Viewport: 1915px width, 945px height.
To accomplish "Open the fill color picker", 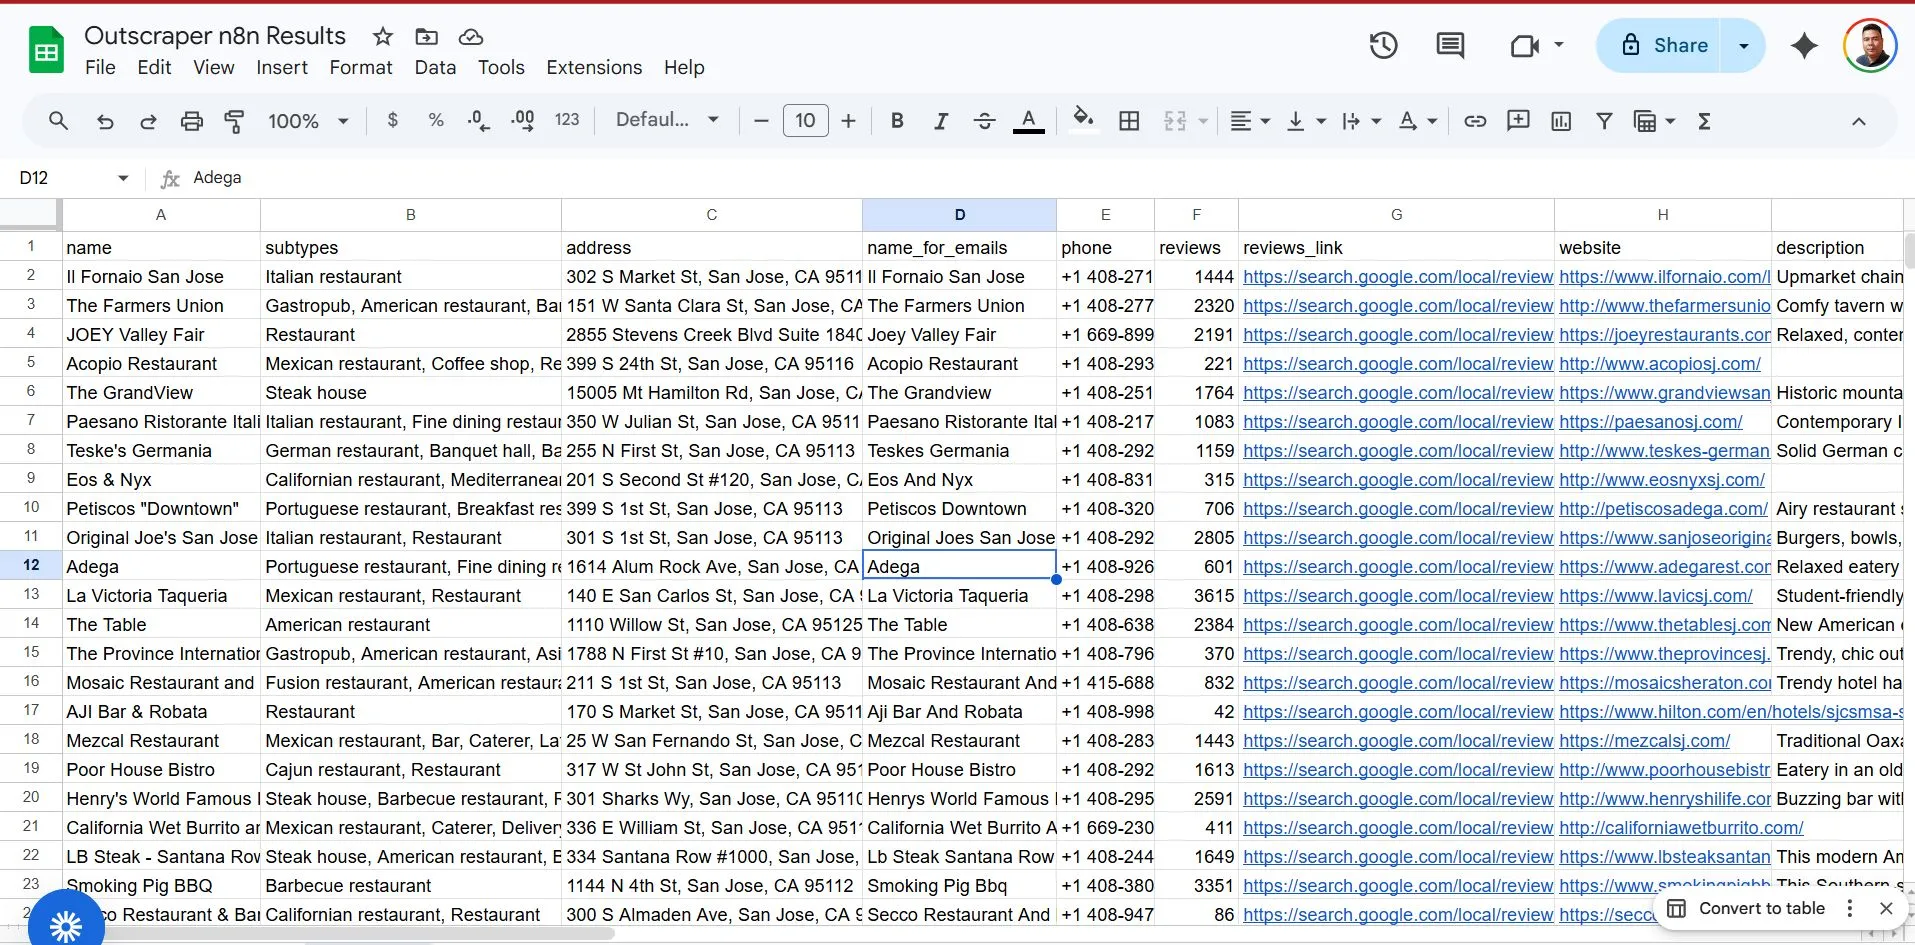I will [1083, 121].
